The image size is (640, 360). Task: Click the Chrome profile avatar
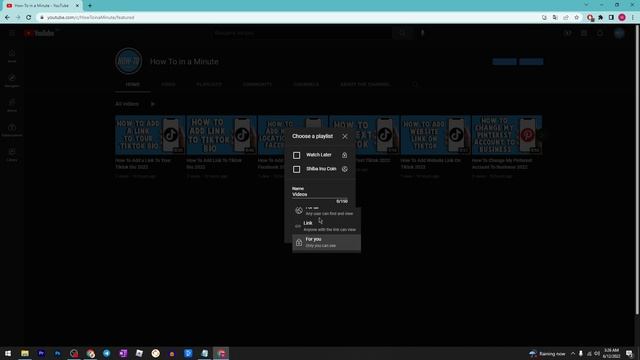(x=622, y=18)
